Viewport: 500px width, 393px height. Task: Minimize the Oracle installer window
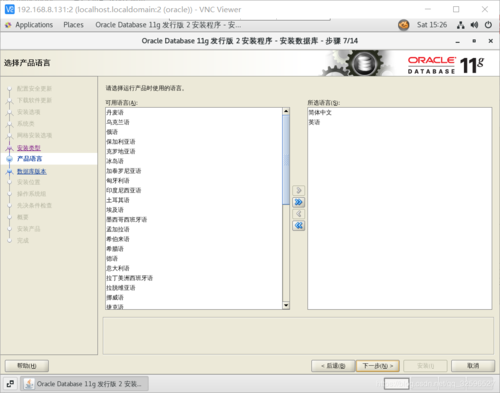(457, 41)
